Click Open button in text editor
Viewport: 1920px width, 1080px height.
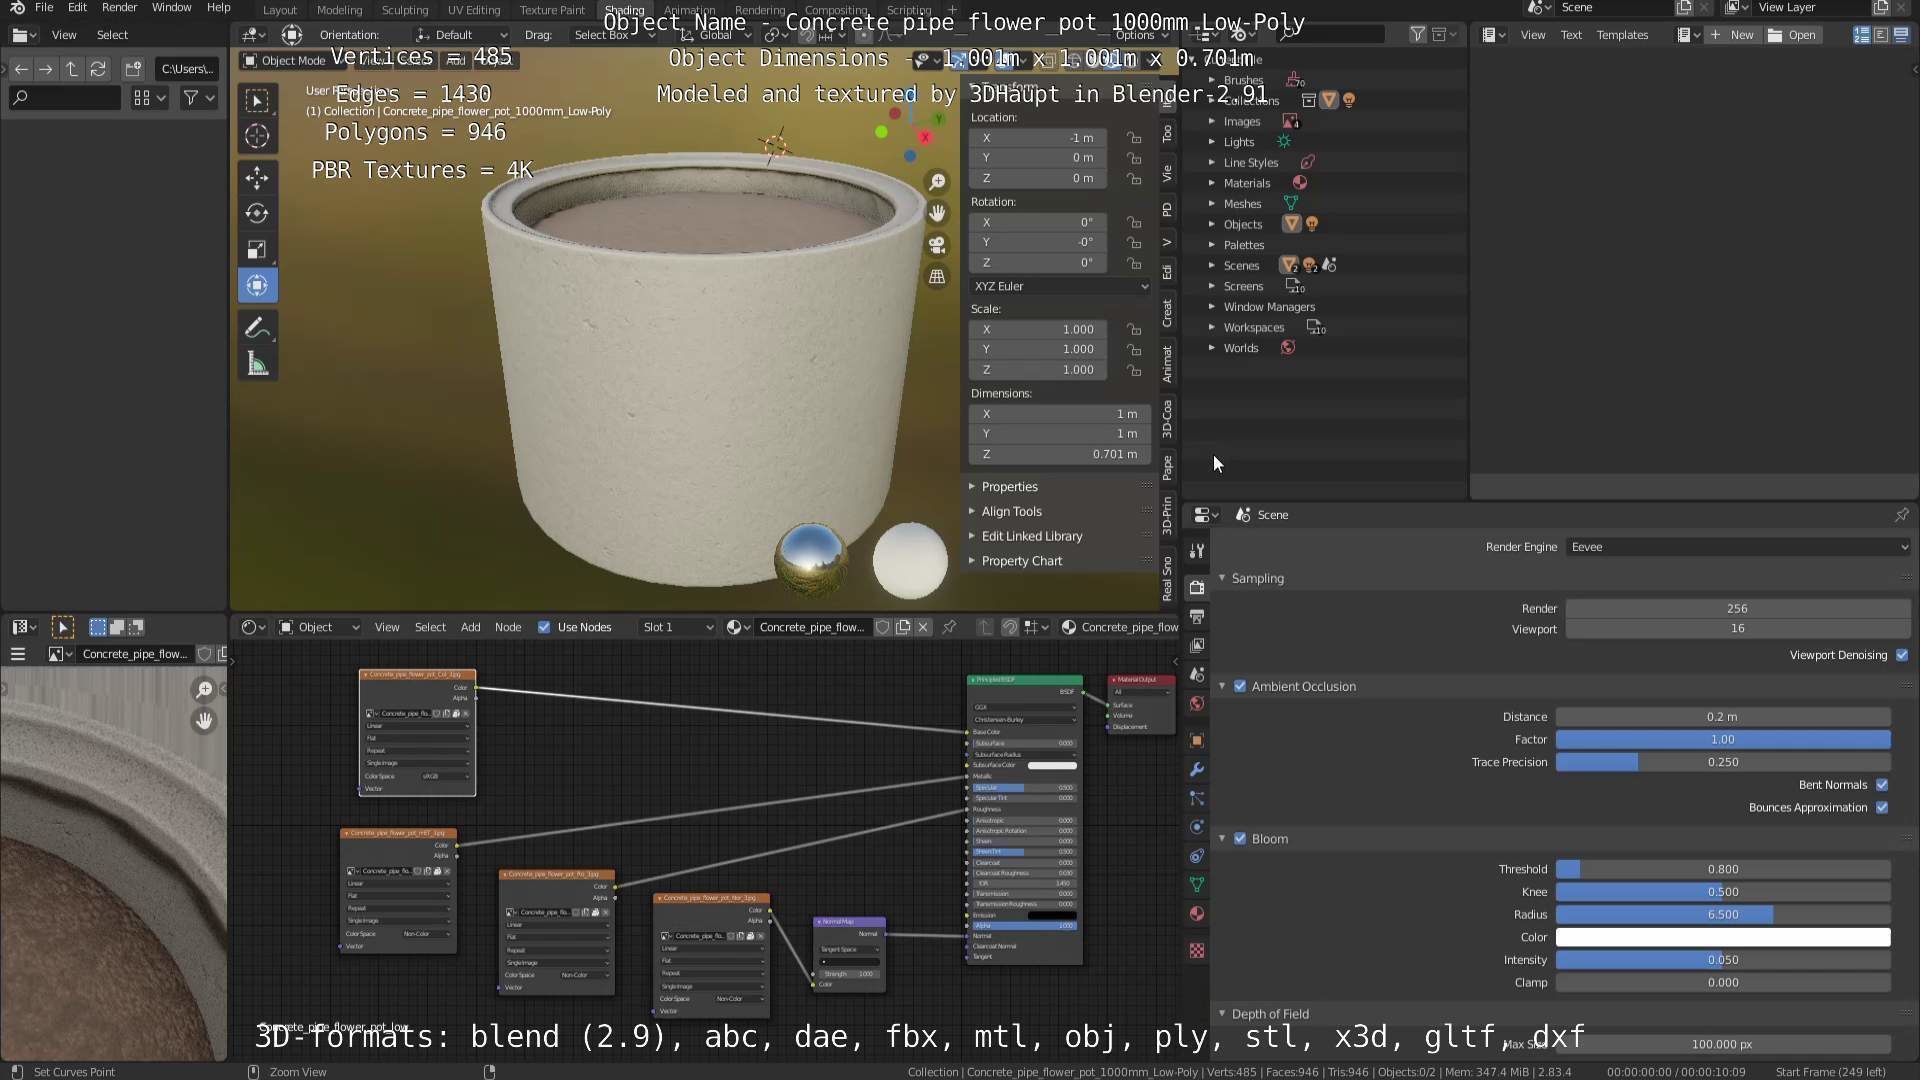click(1792, 35)
